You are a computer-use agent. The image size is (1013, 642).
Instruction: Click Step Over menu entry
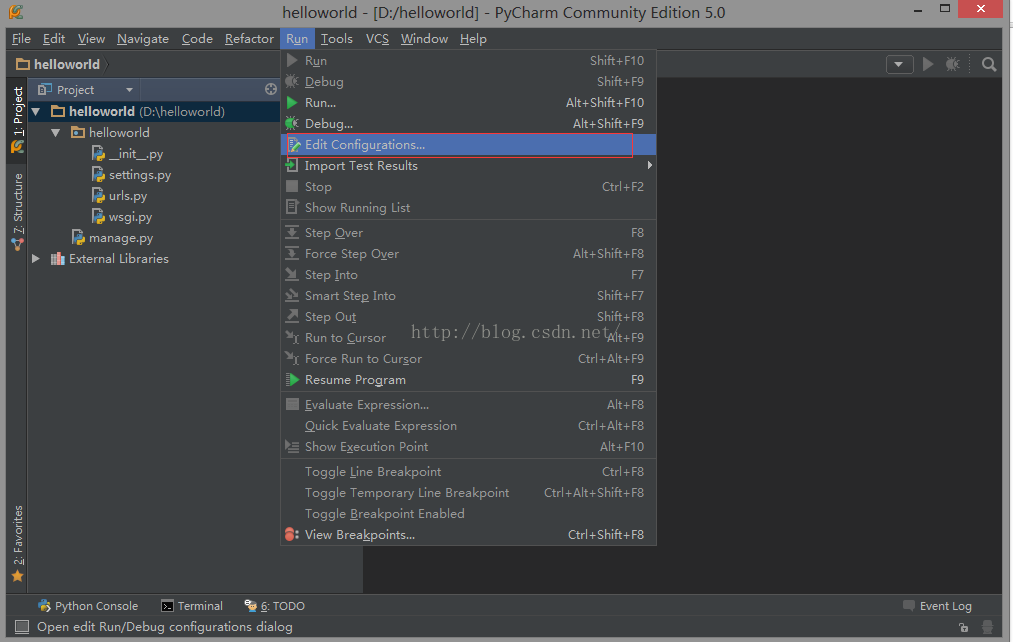pyautogui.click(x=468, y=233)
